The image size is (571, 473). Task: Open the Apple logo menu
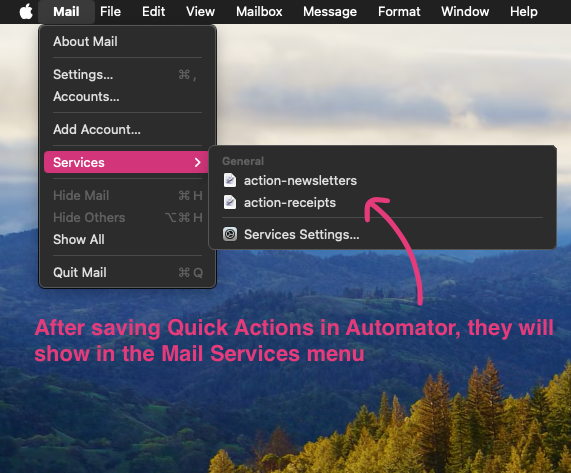pos(26,12)
